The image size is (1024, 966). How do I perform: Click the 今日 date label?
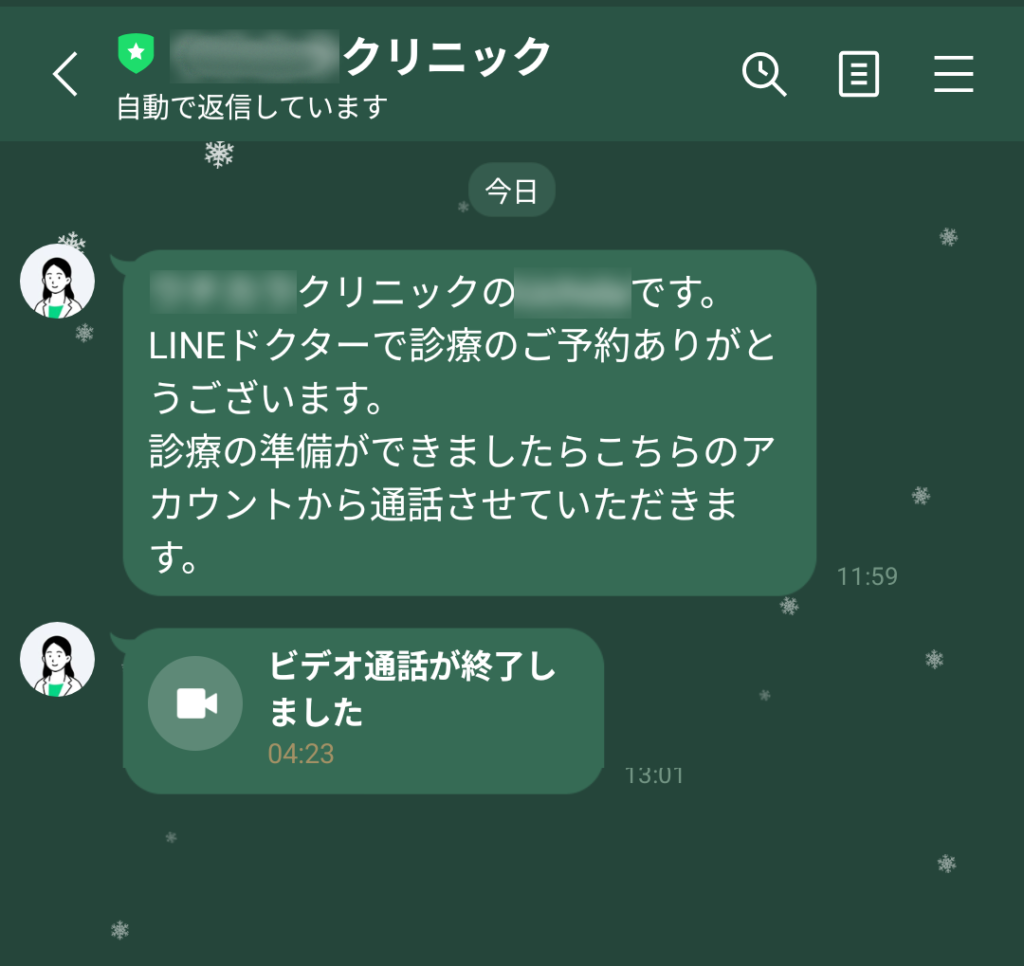[511, 191]
